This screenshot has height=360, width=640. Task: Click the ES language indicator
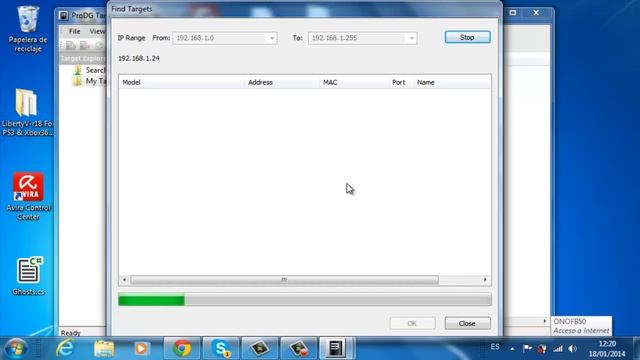pyautogui.click(x=495, y=347)
